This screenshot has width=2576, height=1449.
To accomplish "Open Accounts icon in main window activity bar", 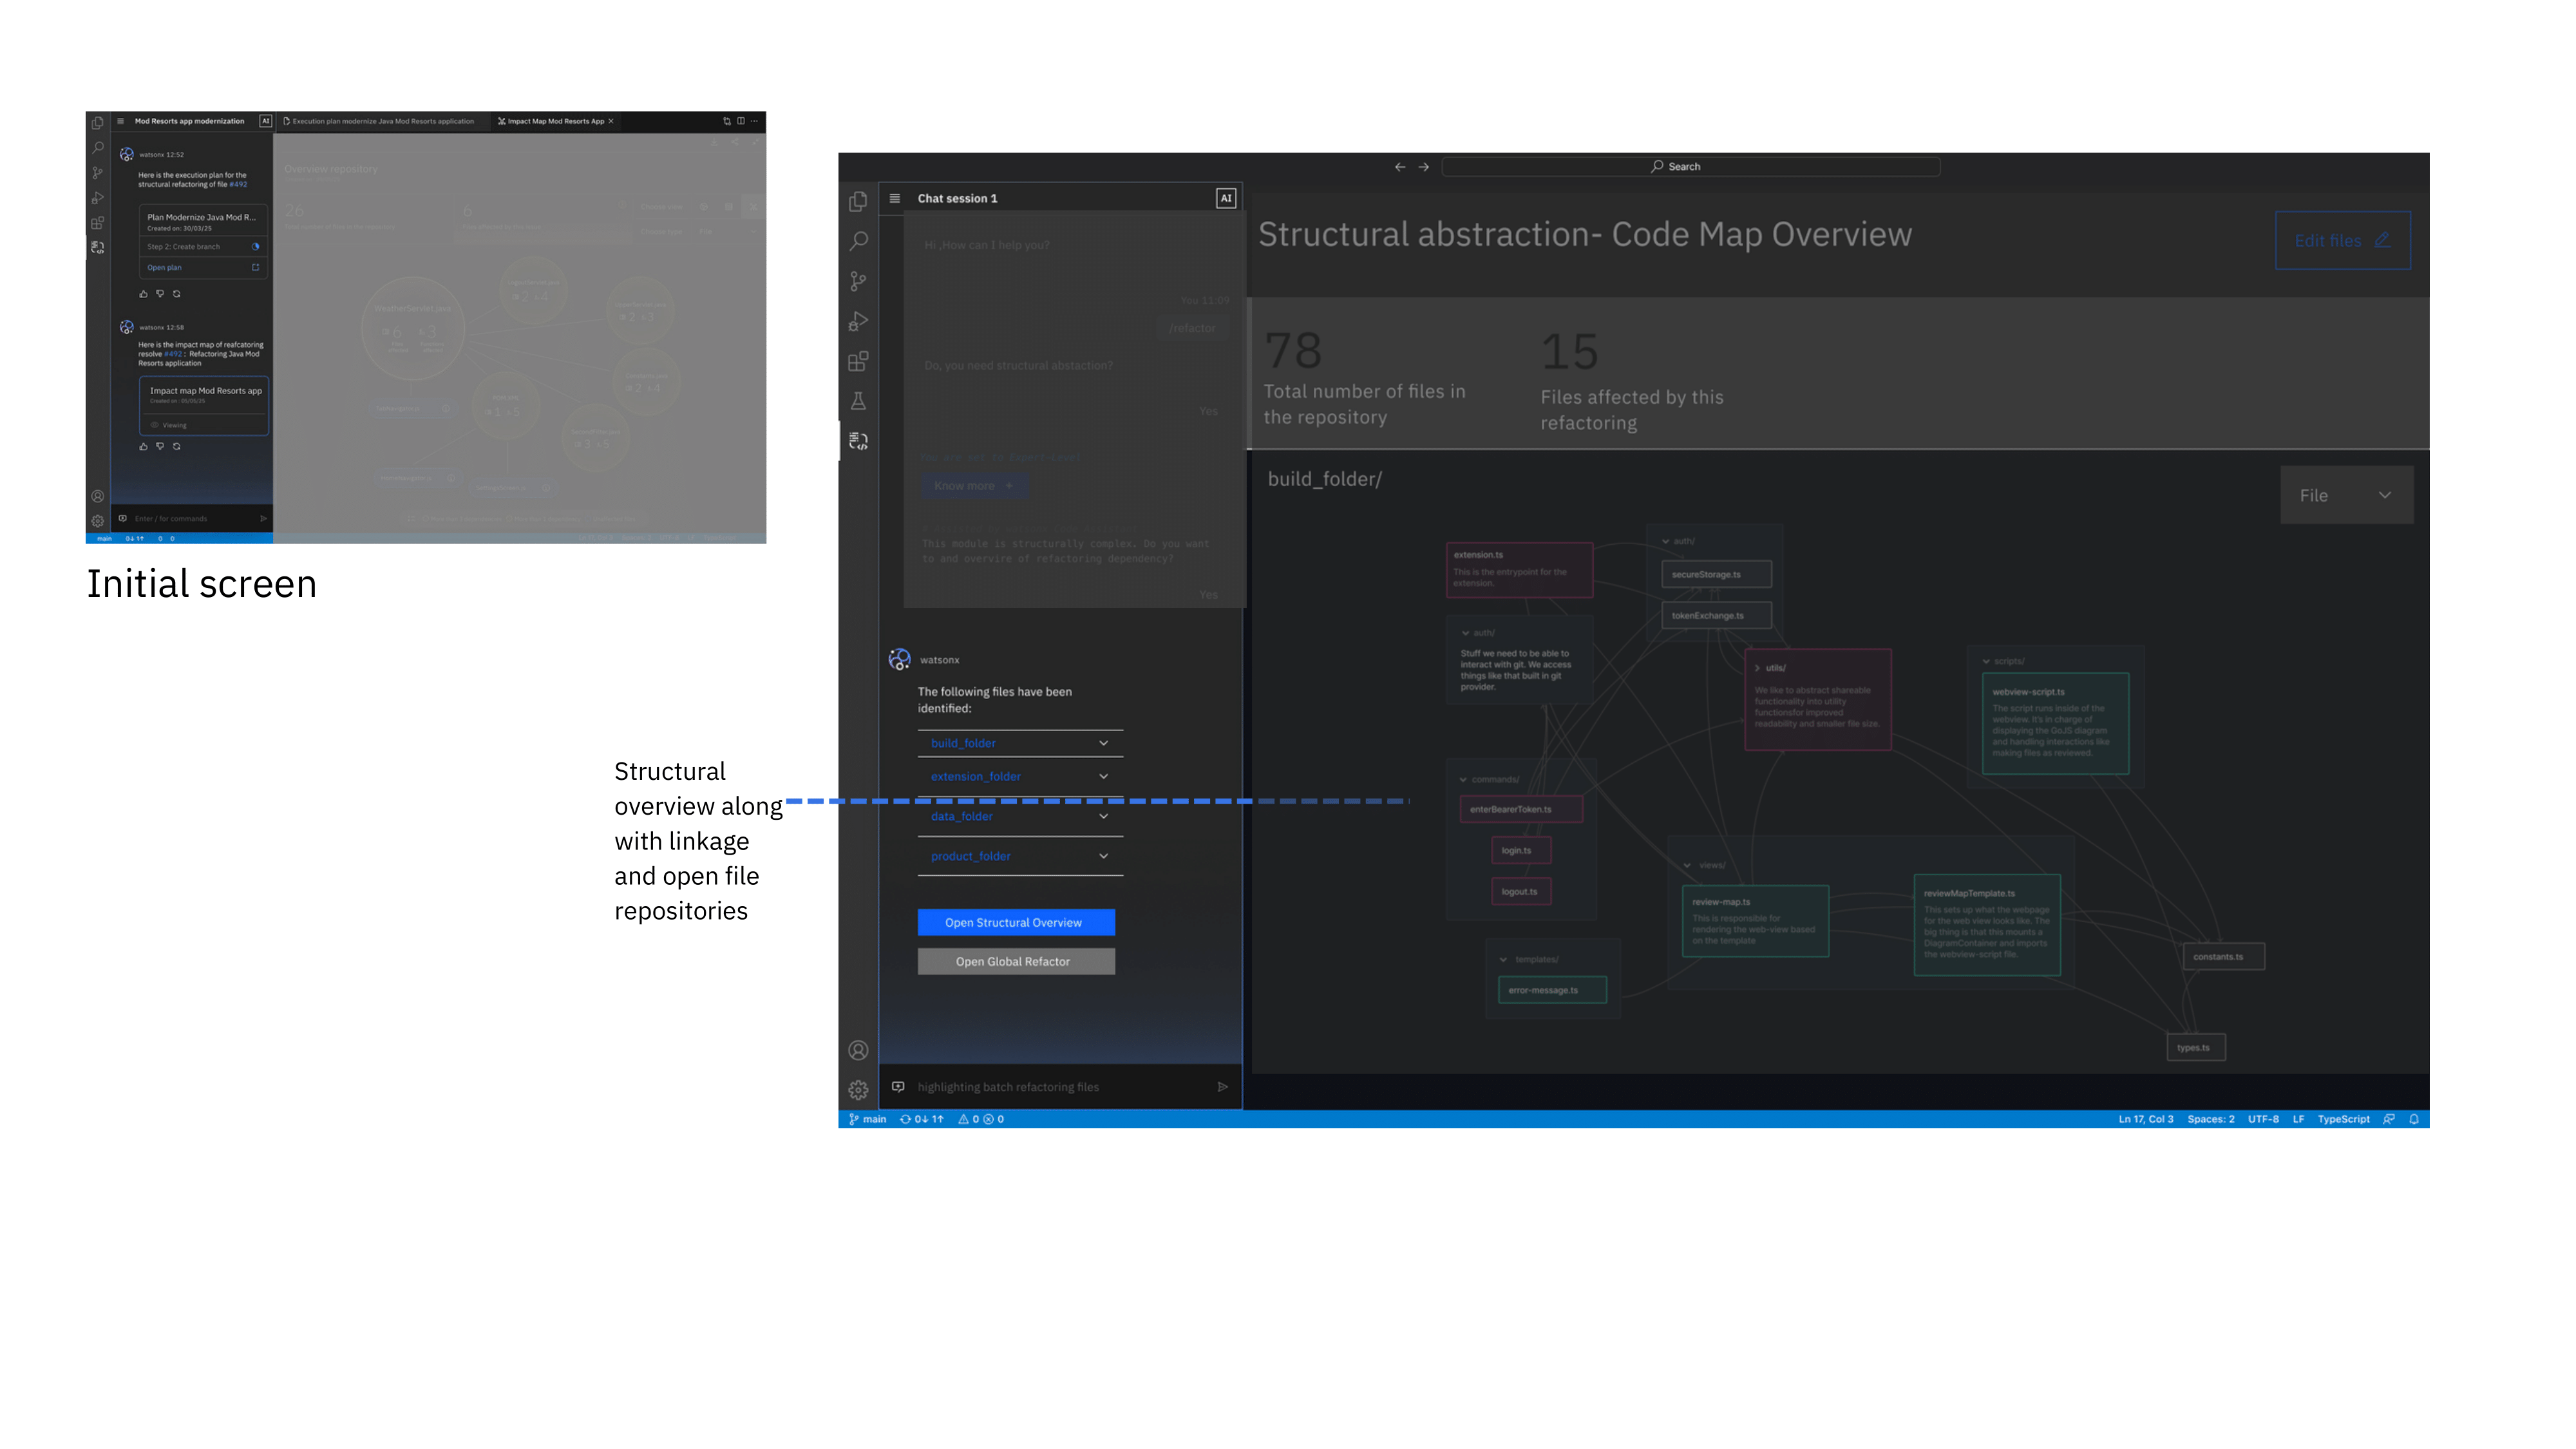I will (x=858, y=1050).
